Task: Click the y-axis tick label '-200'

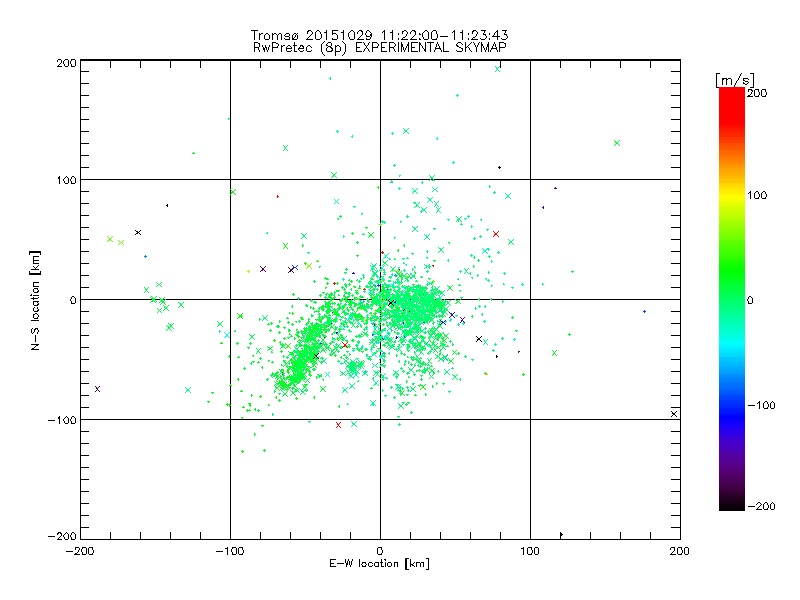Action: (62, 536)
